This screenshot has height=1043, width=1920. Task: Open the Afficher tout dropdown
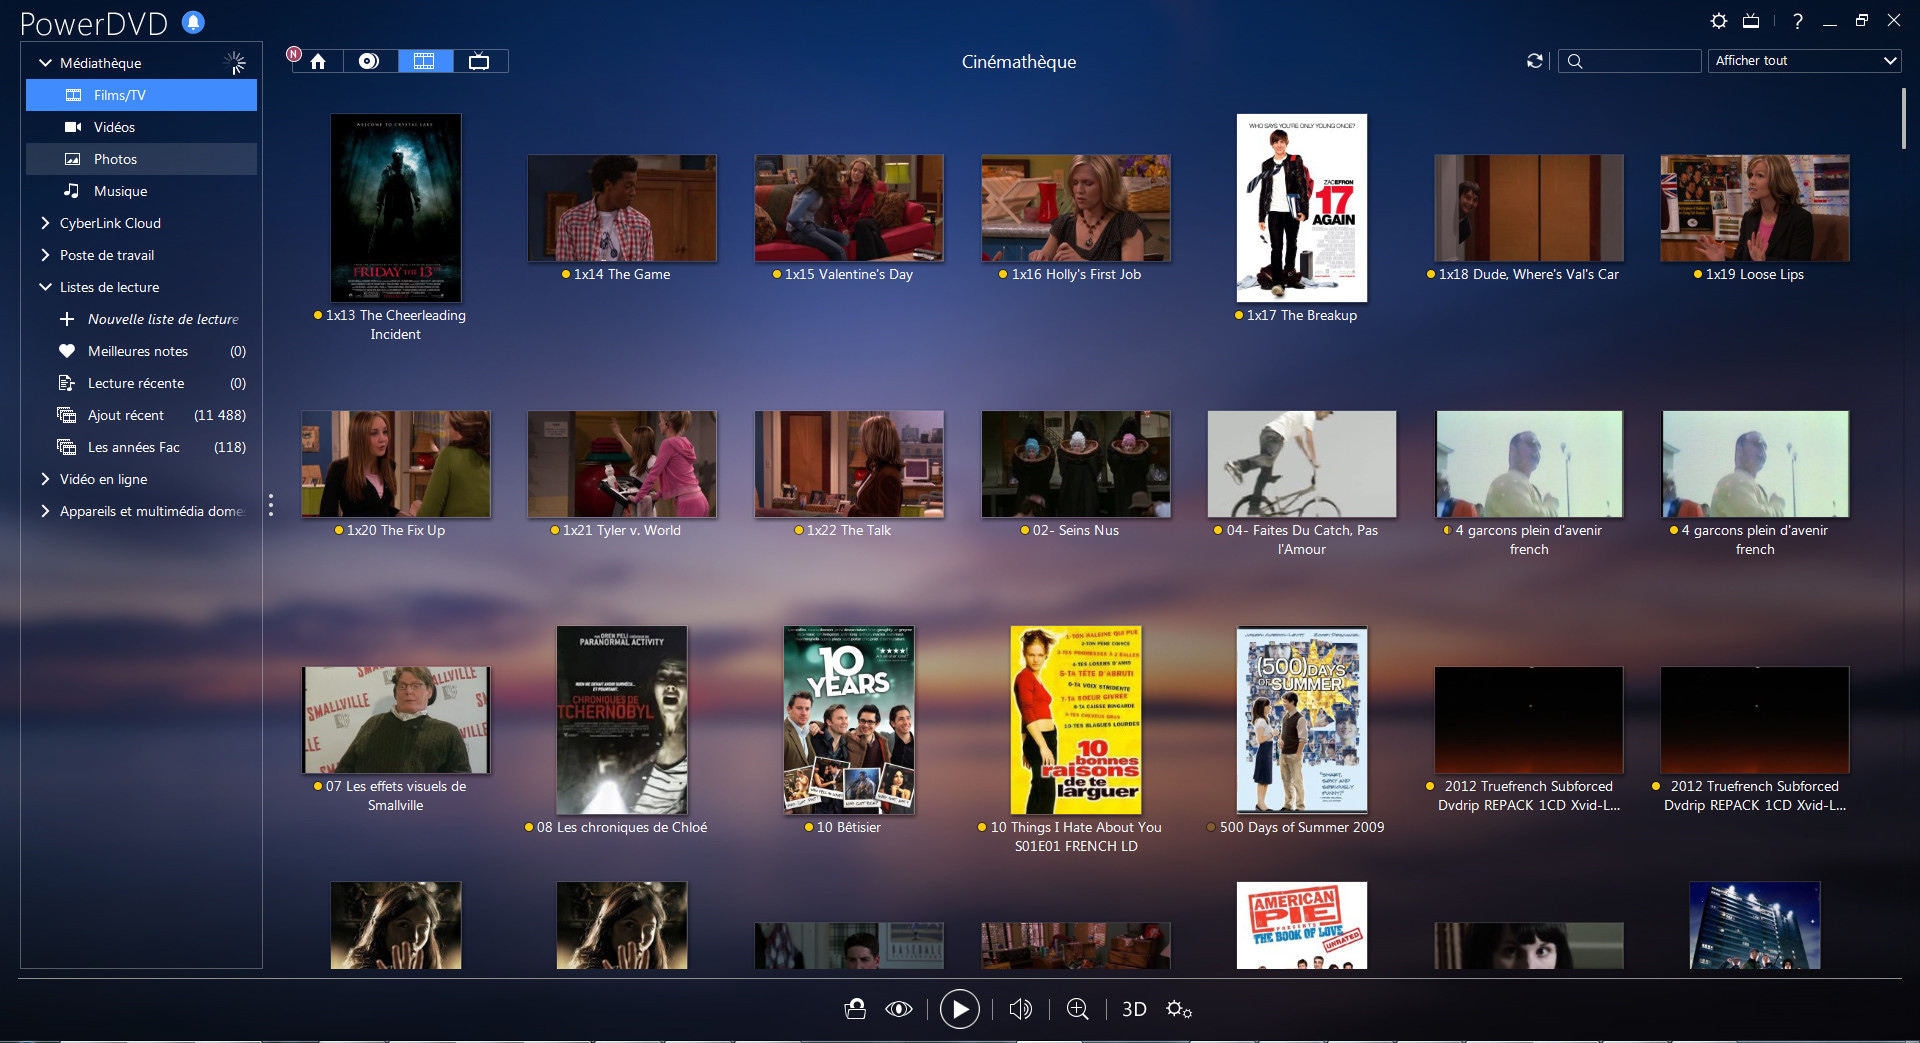click(1805, 61)
